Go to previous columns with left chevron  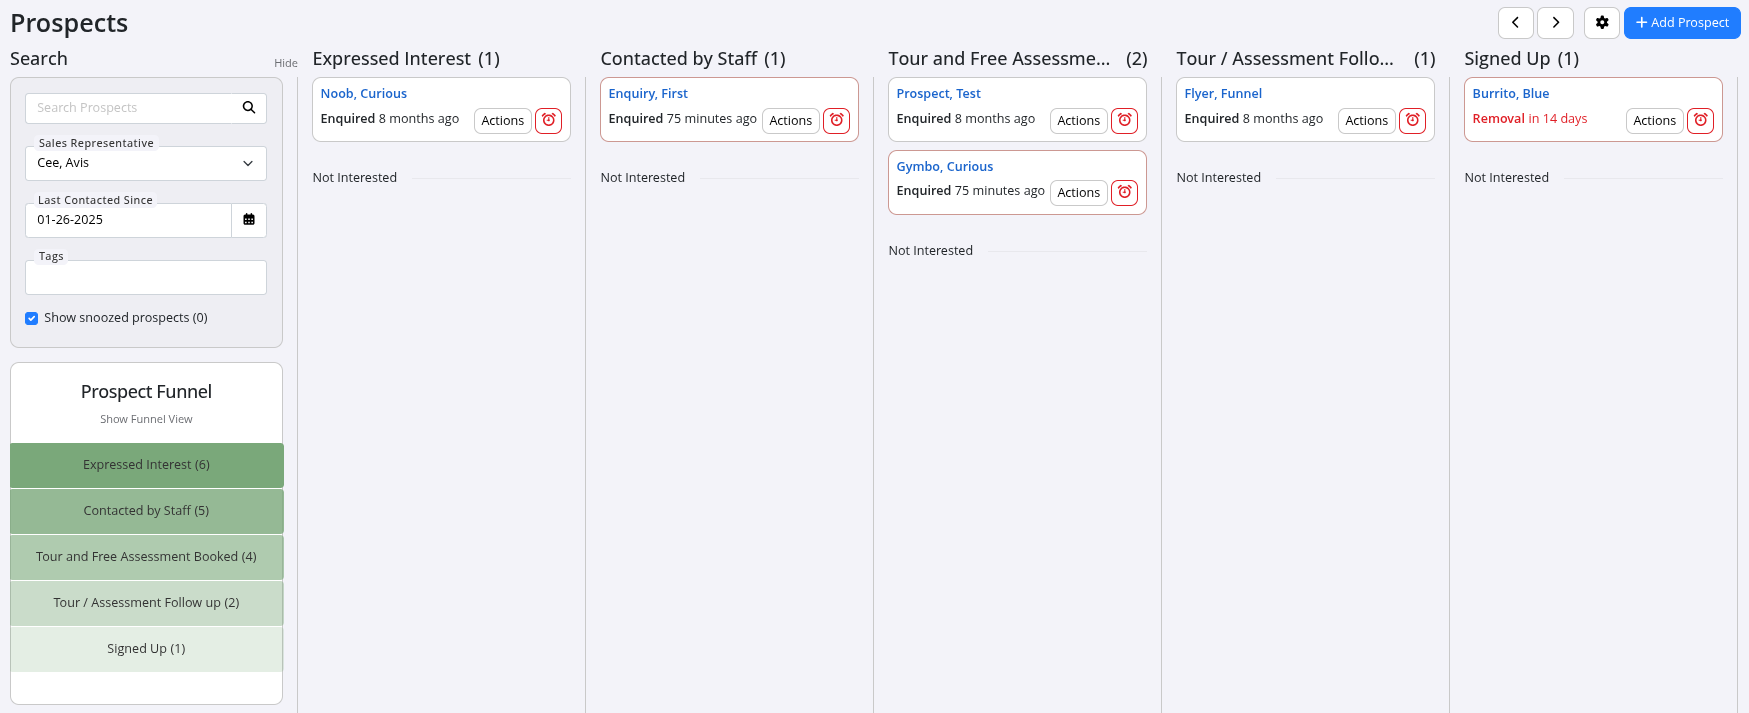(x=1515, y=22)
